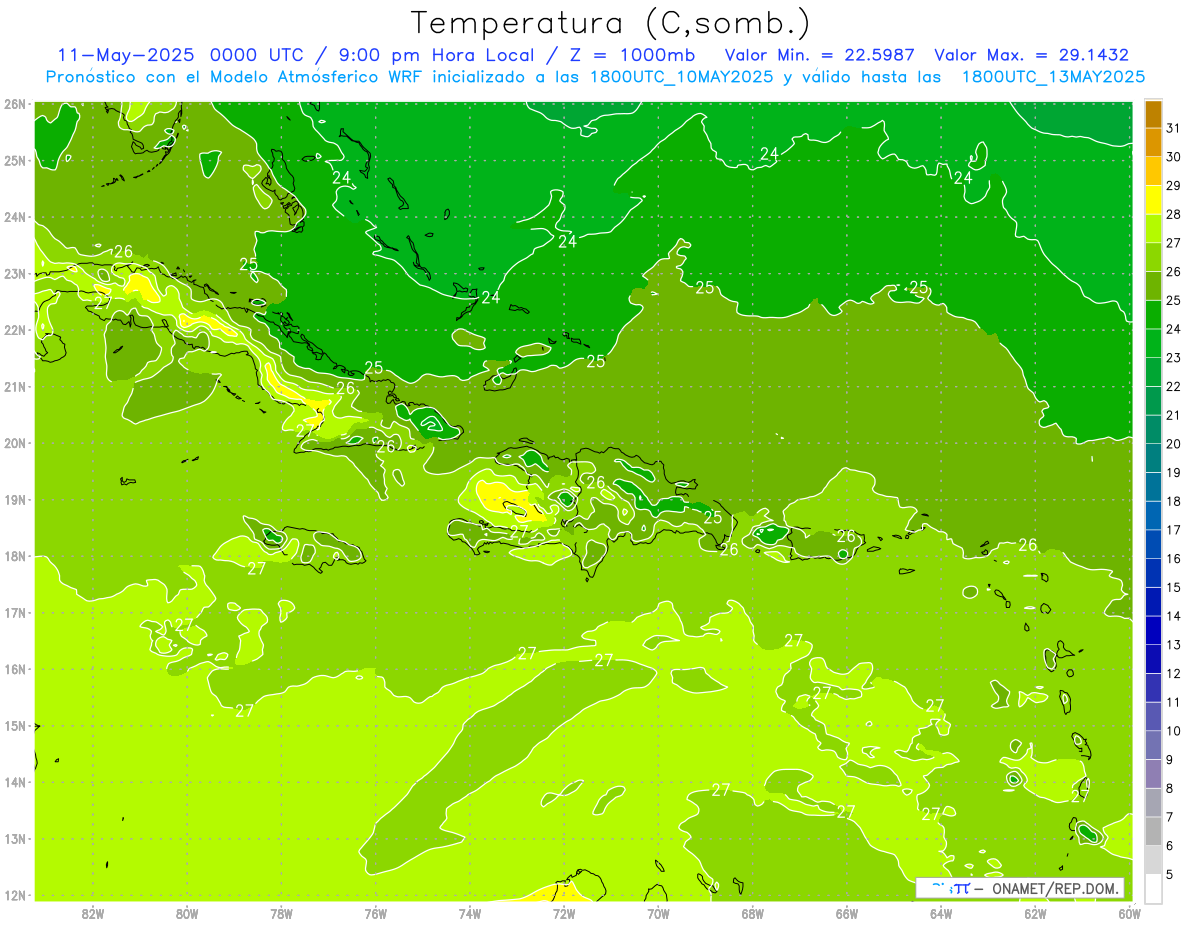
Task: Click the '12N' latitude axis label
Action: pos(15,895)
